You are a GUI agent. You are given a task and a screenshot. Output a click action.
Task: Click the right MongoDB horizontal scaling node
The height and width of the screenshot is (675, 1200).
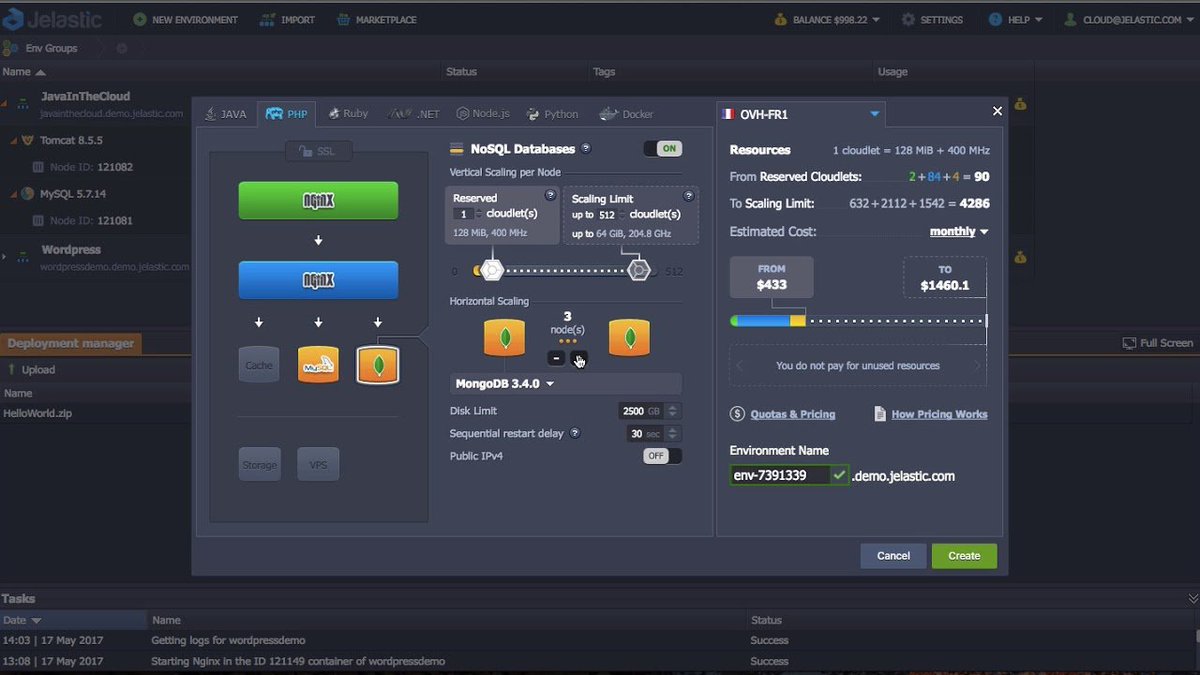629,338
